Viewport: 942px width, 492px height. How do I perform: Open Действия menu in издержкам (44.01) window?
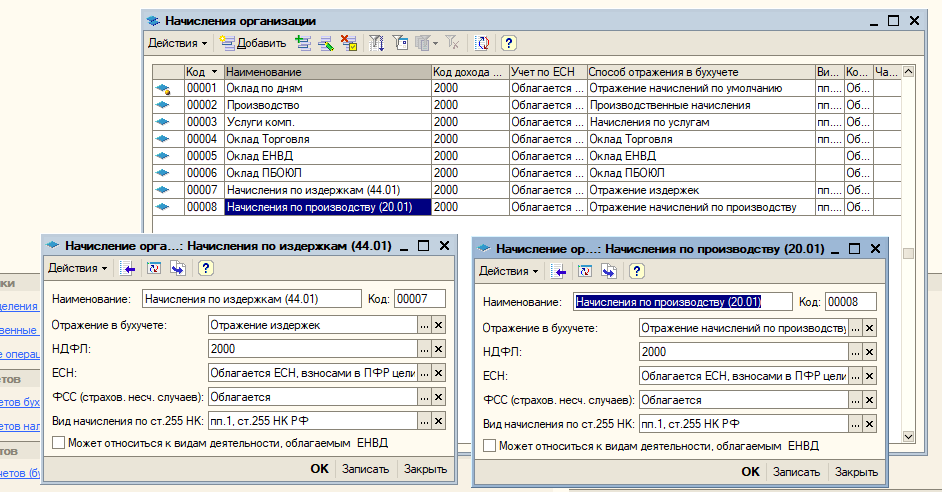point(77,269)
